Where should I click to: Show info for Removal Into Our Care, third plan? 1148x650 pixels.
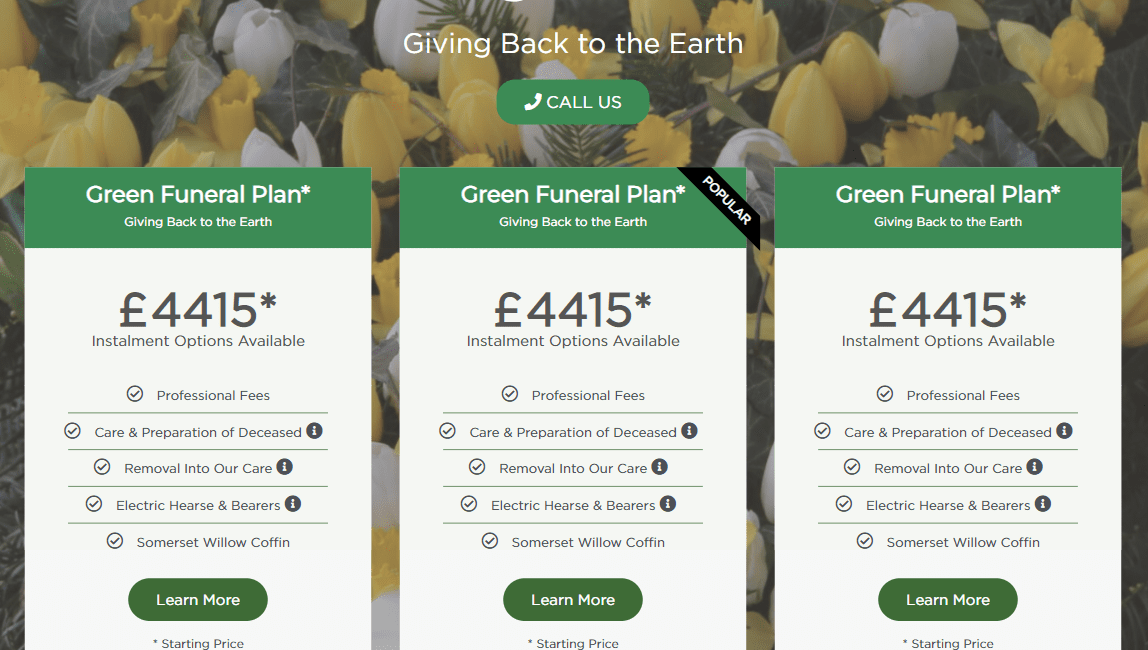(x=1034, y=466)
